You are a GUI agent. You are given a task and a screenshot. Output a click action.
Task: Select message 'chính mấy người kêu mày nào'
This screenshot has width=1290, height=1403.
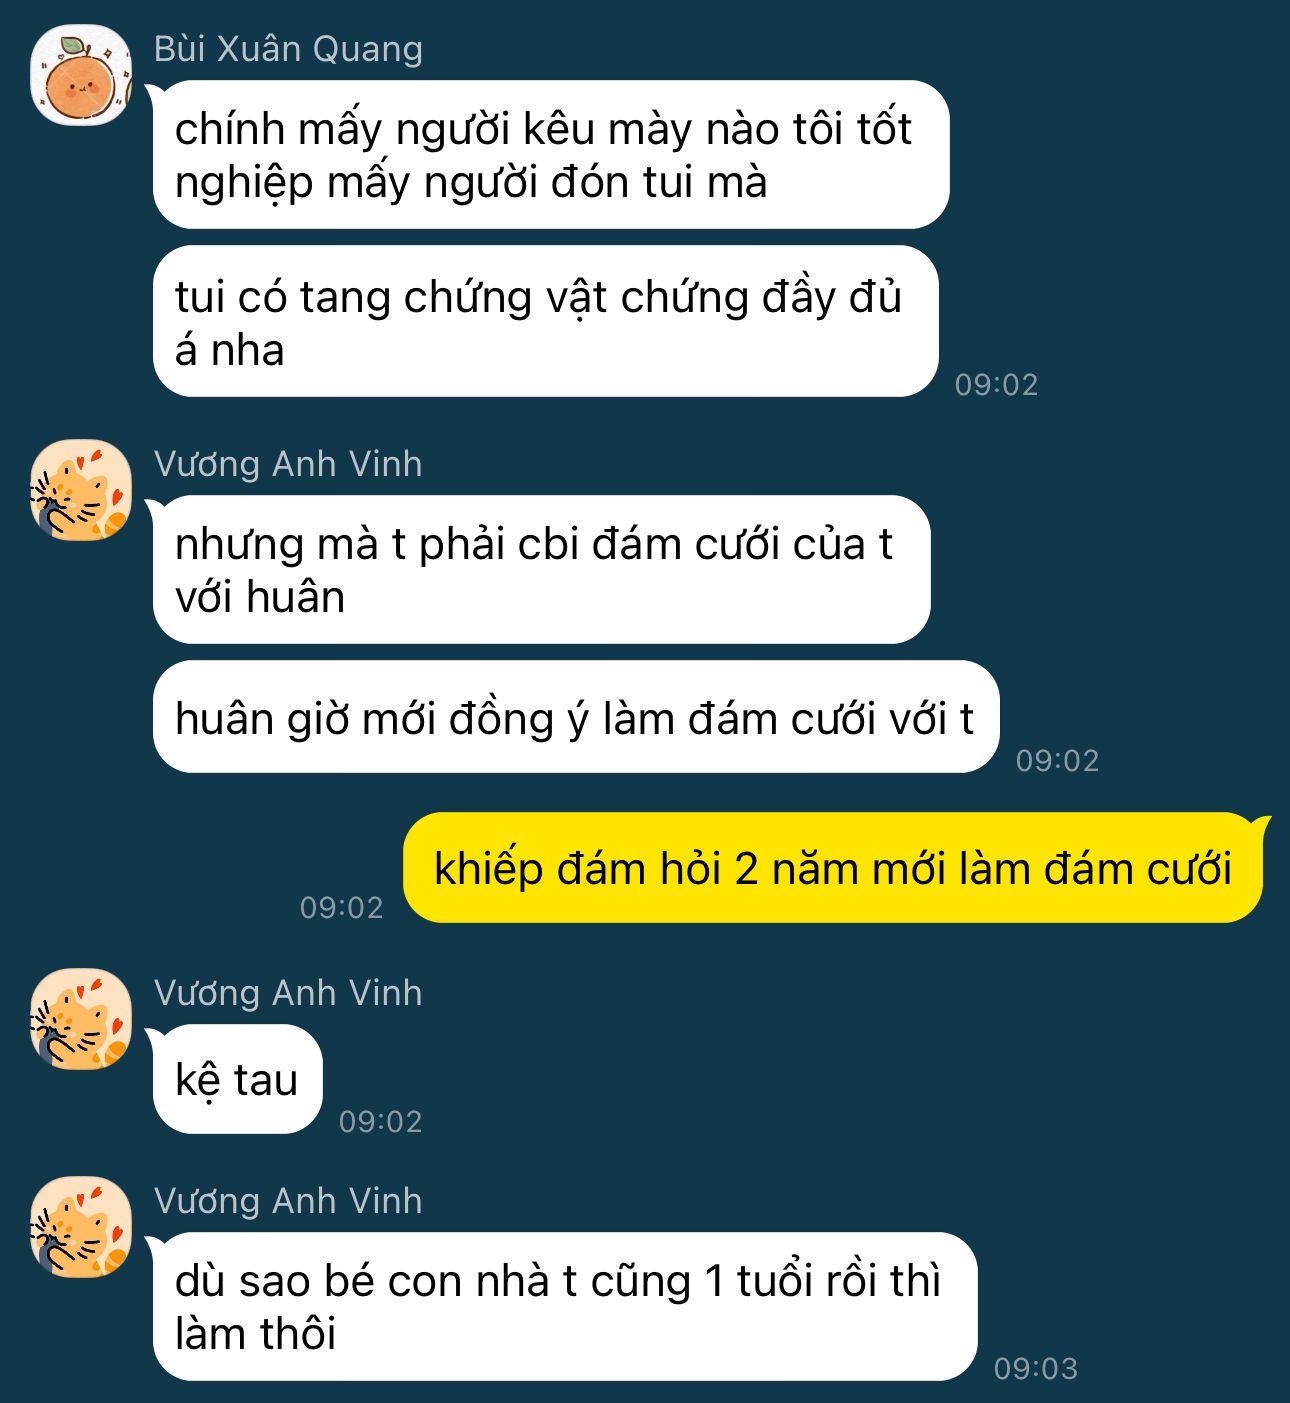pyautogui.click(x=551, y=155)
